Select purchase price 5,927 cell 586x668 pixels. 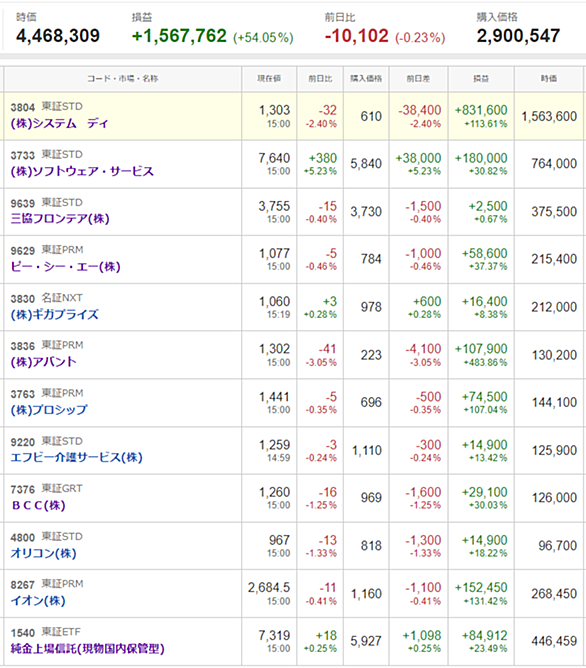point(366,641)
